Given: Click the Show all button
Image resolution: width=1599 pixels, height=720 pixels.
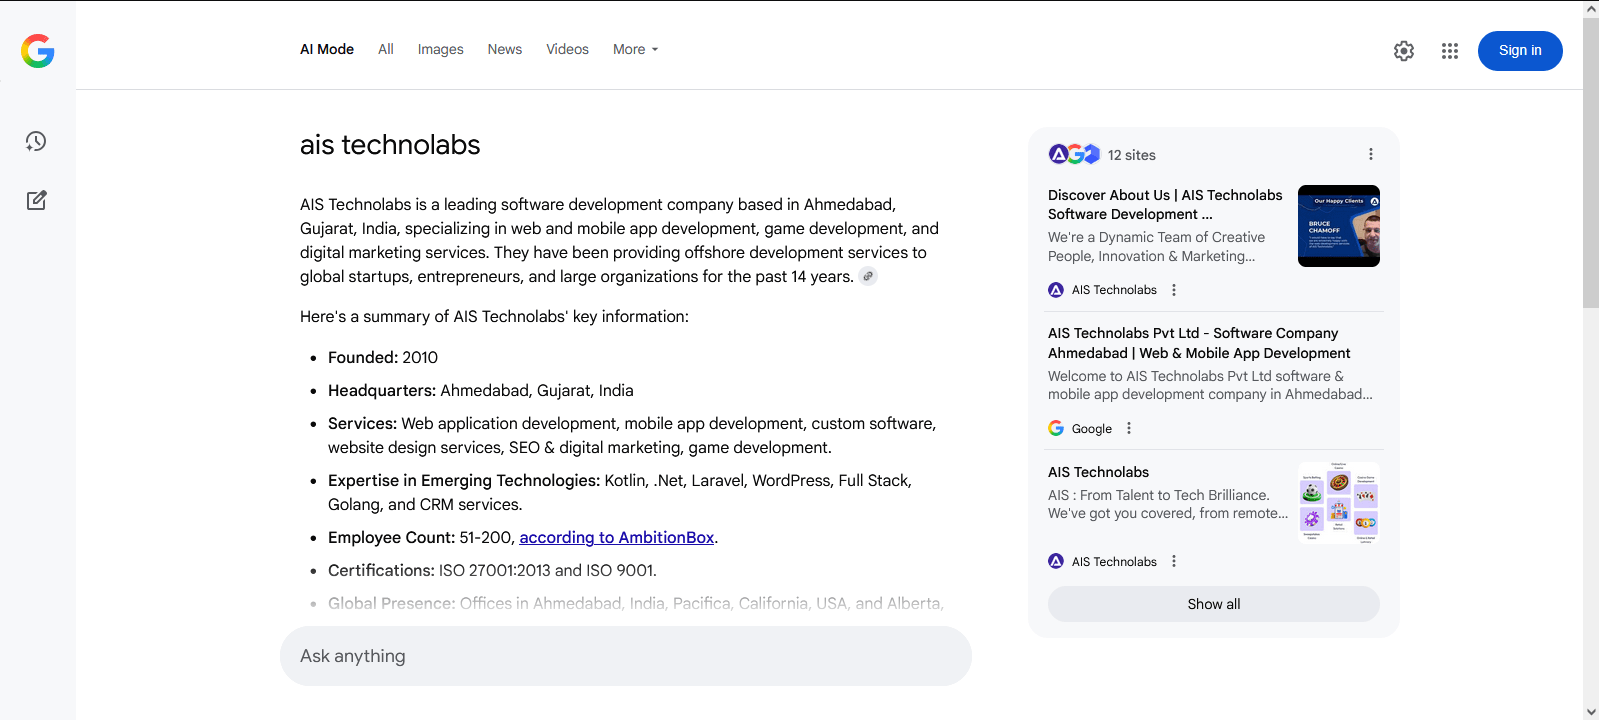Looking at the screenshot, I should coord(1214,604).
